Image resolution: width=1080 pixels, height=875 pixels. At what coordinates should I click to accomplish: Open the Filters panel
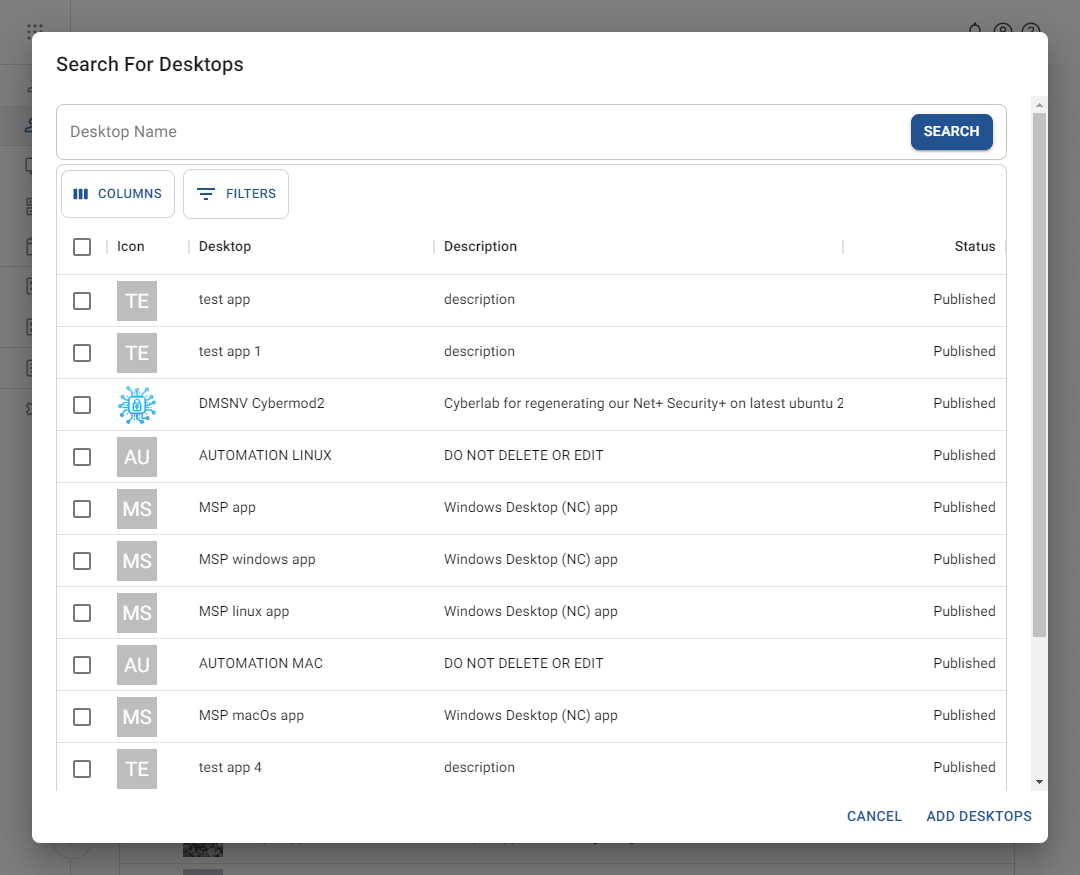236,194
